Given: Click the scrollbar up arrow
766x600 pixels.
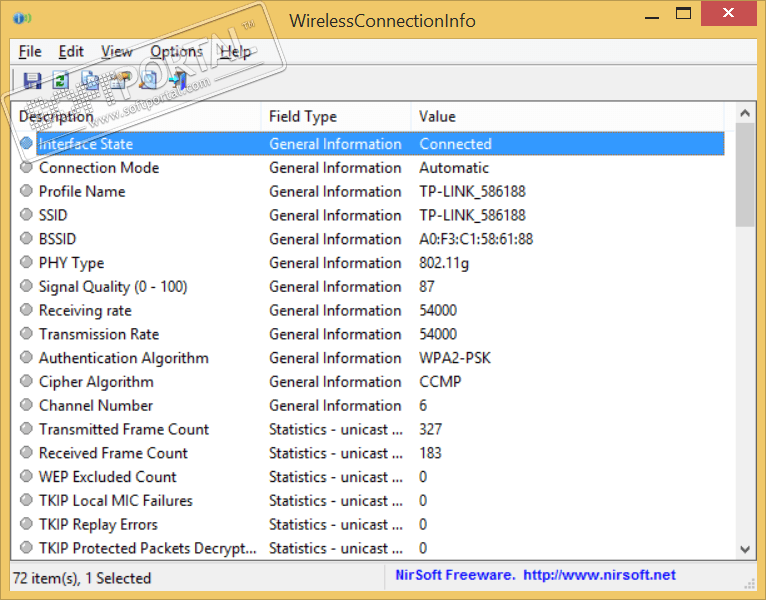Looking at the screenshot, I should (x=745, y=113).
